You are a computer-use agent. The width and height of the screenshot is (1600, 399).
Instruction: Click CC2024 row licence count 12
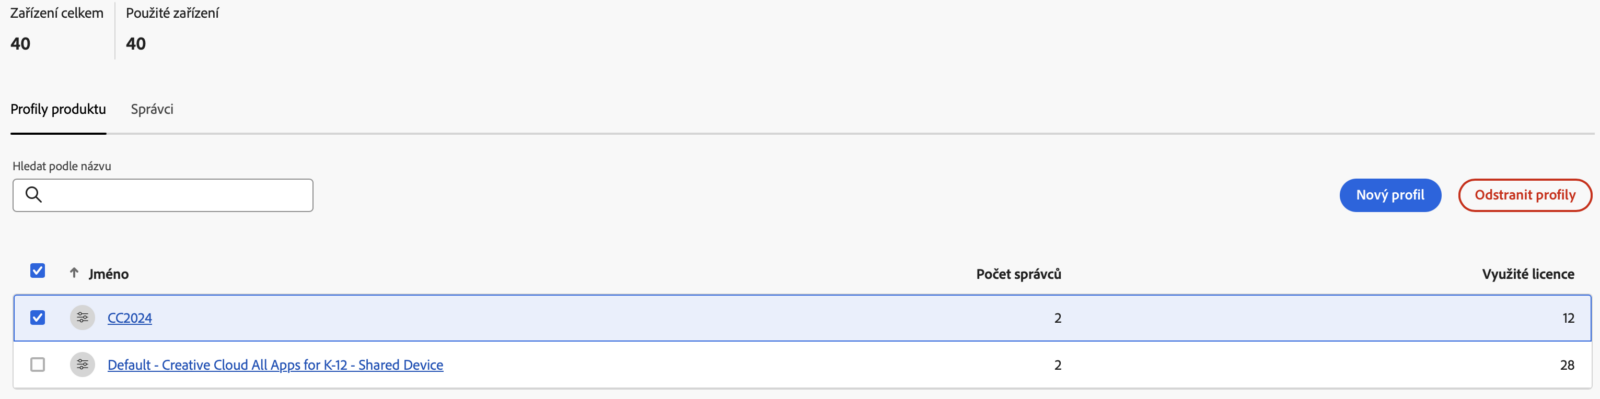point(1568,318)
